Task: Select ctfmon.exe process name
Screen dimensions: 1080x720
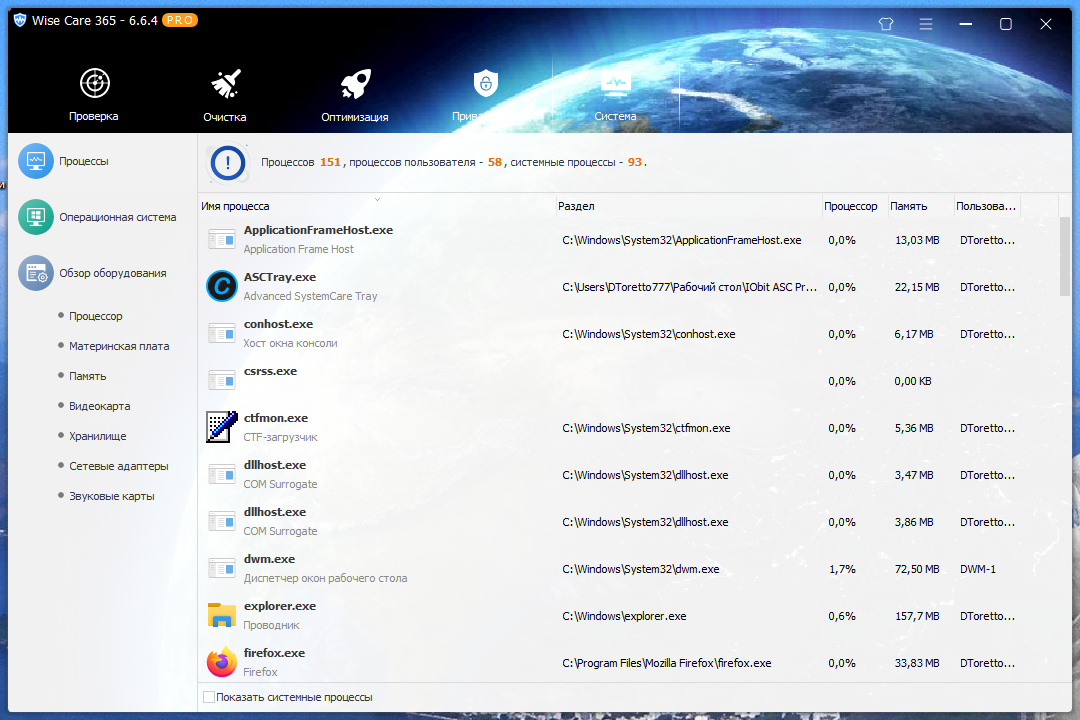Action: pyautogui.click(x=276, y=418)
